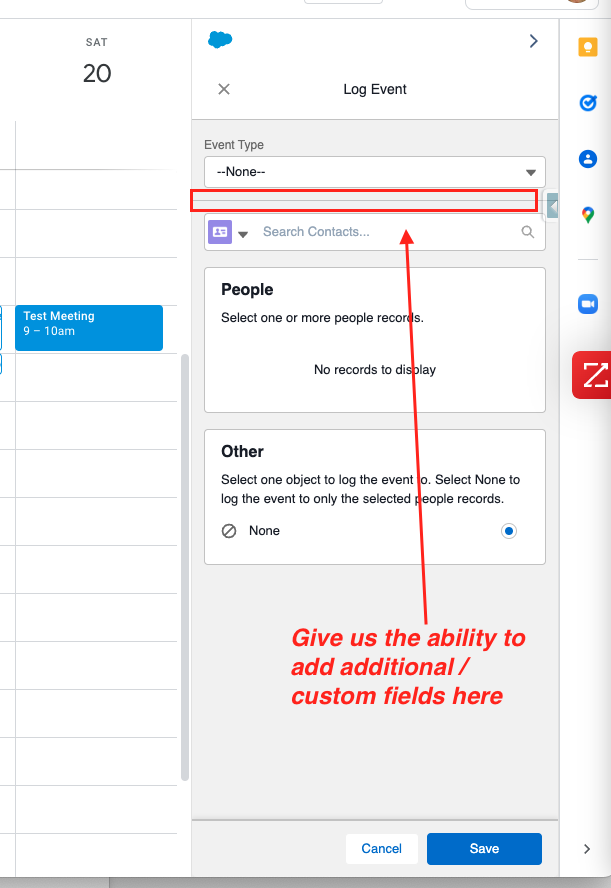Click the 'No records to display' text
This screenshot has width=611, height=888.
click(375, 370)
